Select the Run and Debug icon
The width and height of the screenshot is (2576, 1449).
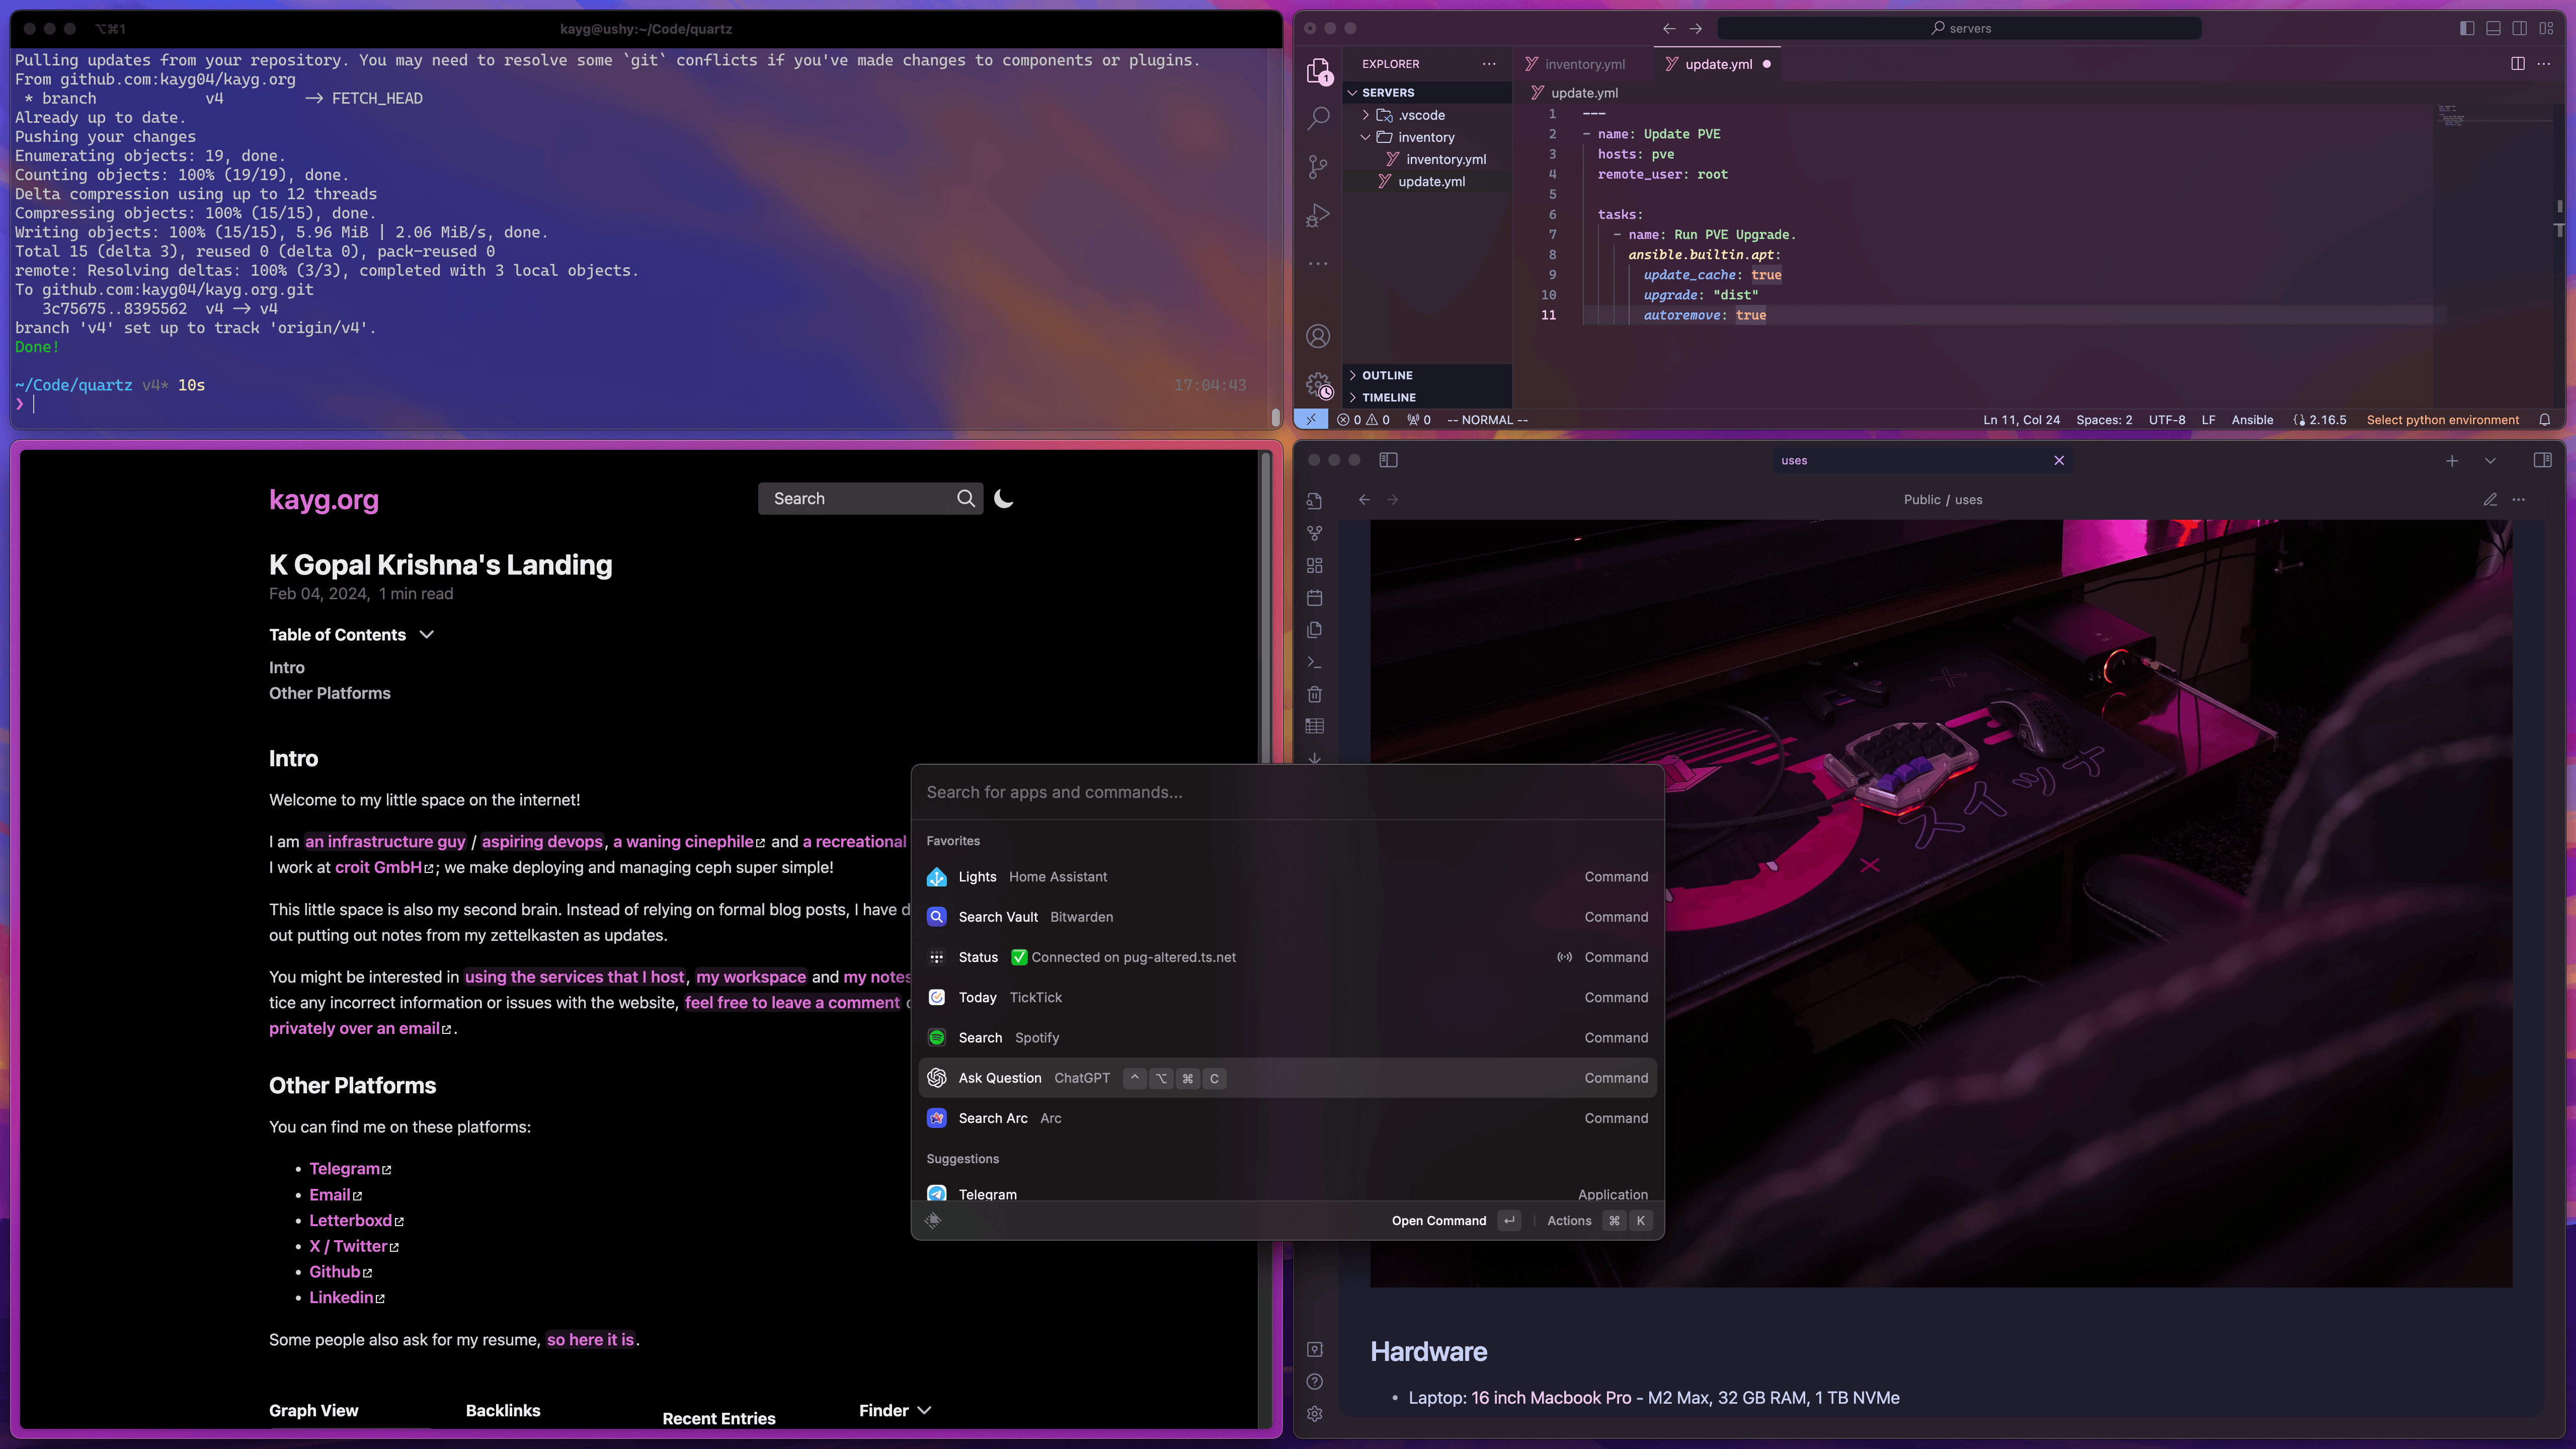1318,215
